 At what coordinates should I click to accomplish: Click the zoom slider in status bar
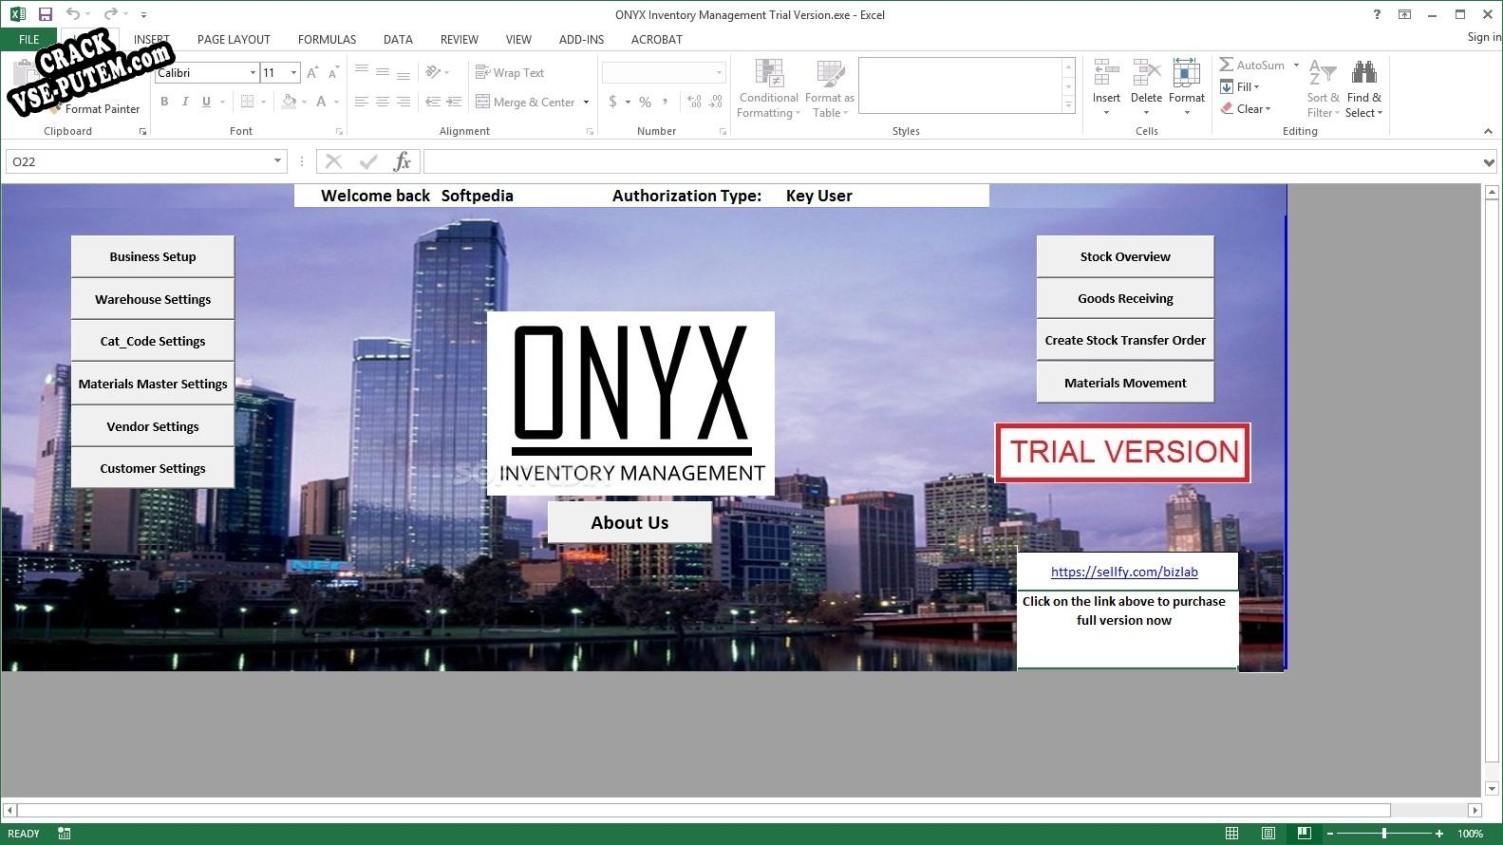[1384, 834]
